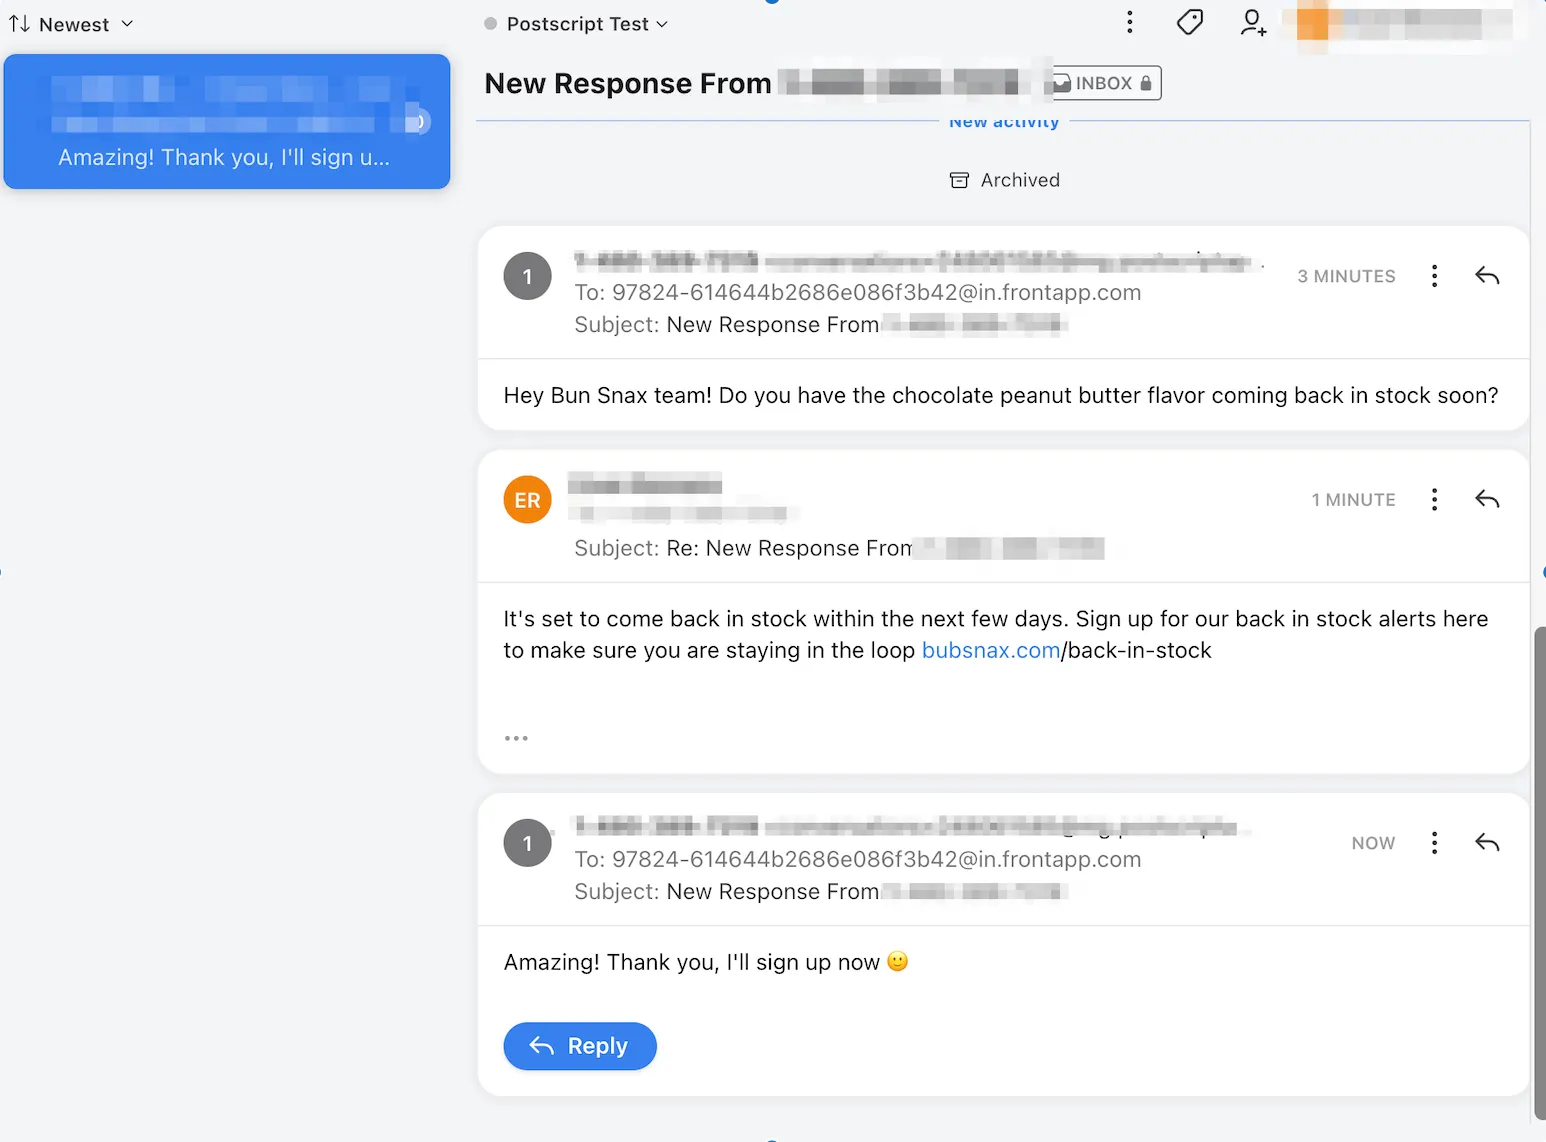Open the Newest sort dropdown

(127, 23)
